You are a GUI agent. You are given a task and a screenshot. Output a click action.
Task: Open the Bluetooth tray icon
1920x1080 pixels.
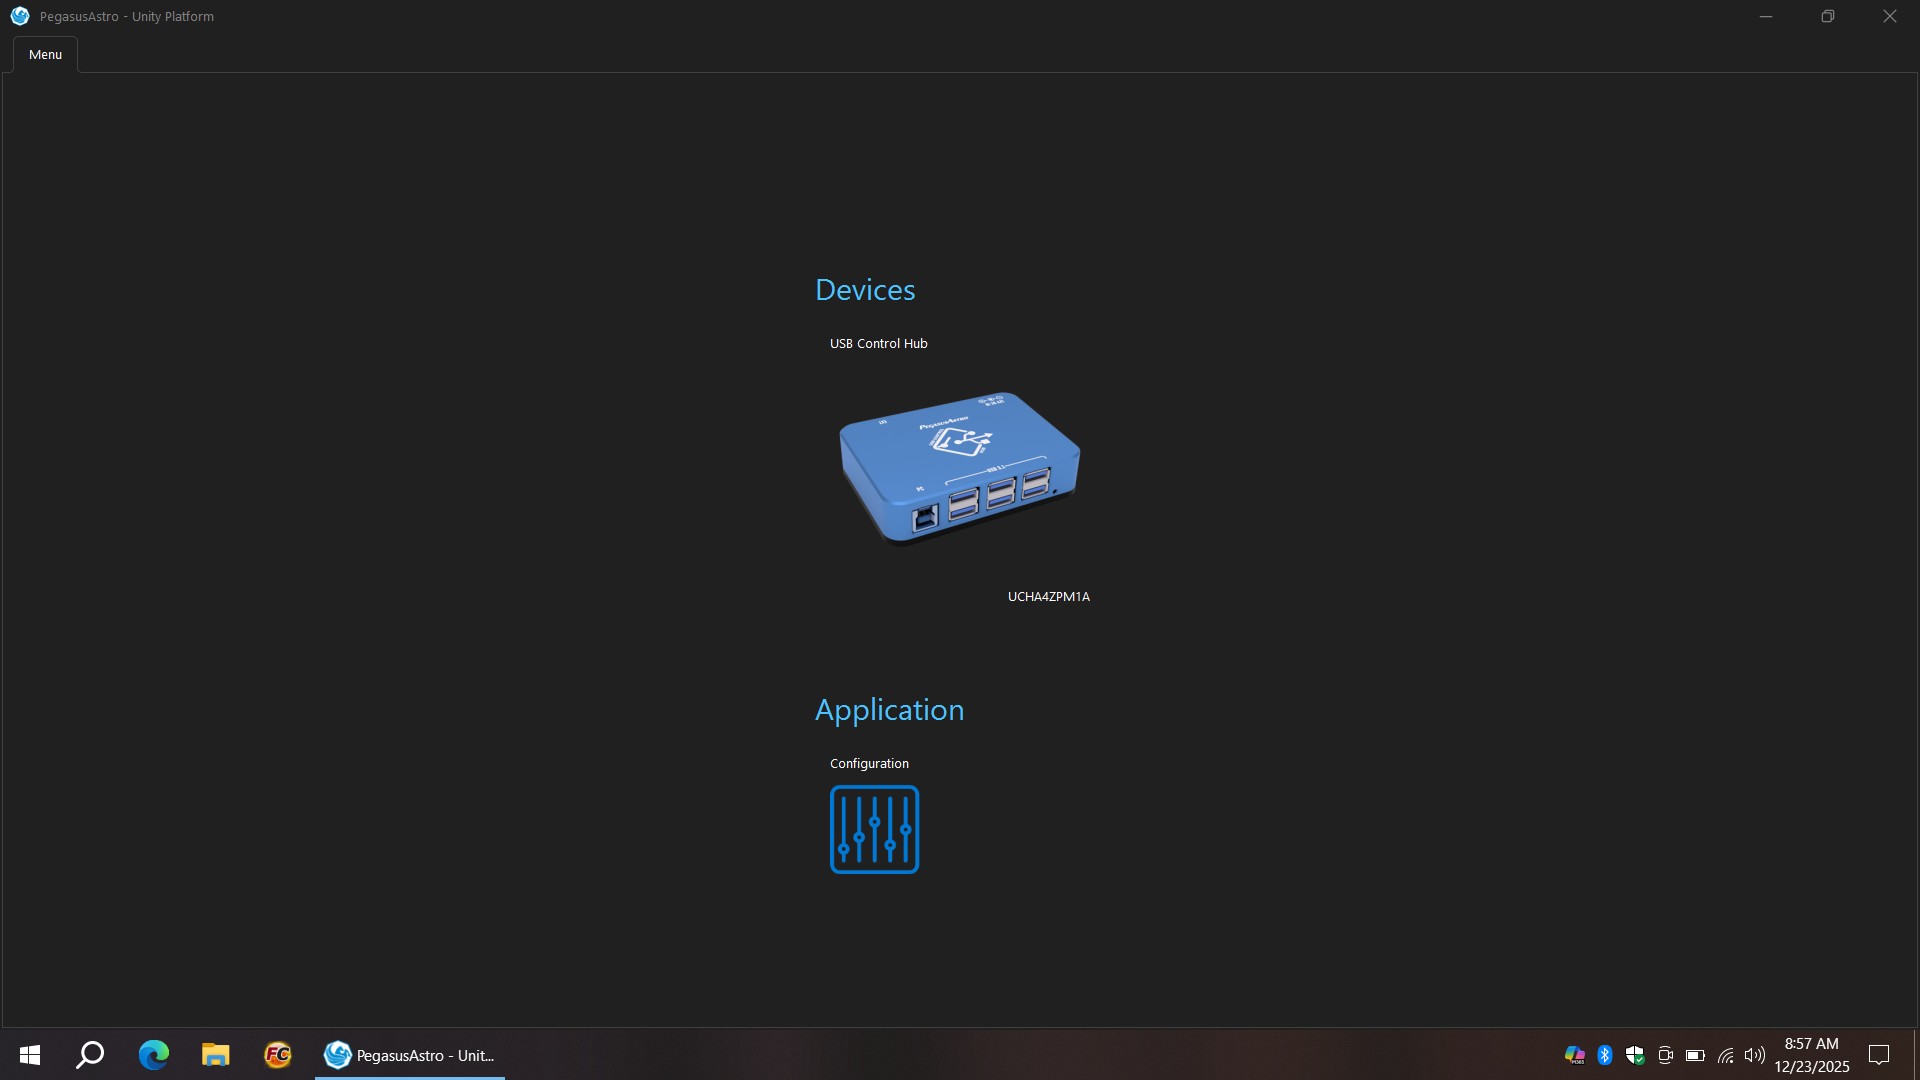(x=1605, y=1055)
